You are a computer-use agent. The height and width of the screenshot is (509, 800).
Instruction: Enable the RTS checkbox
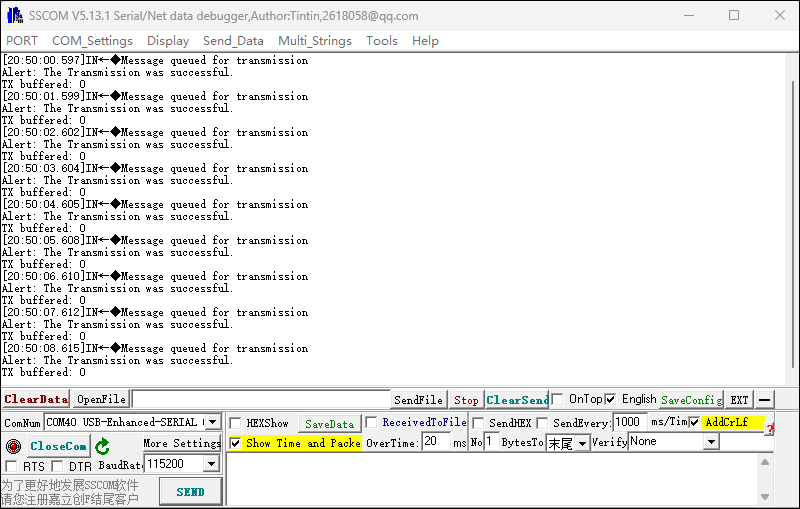11,466
